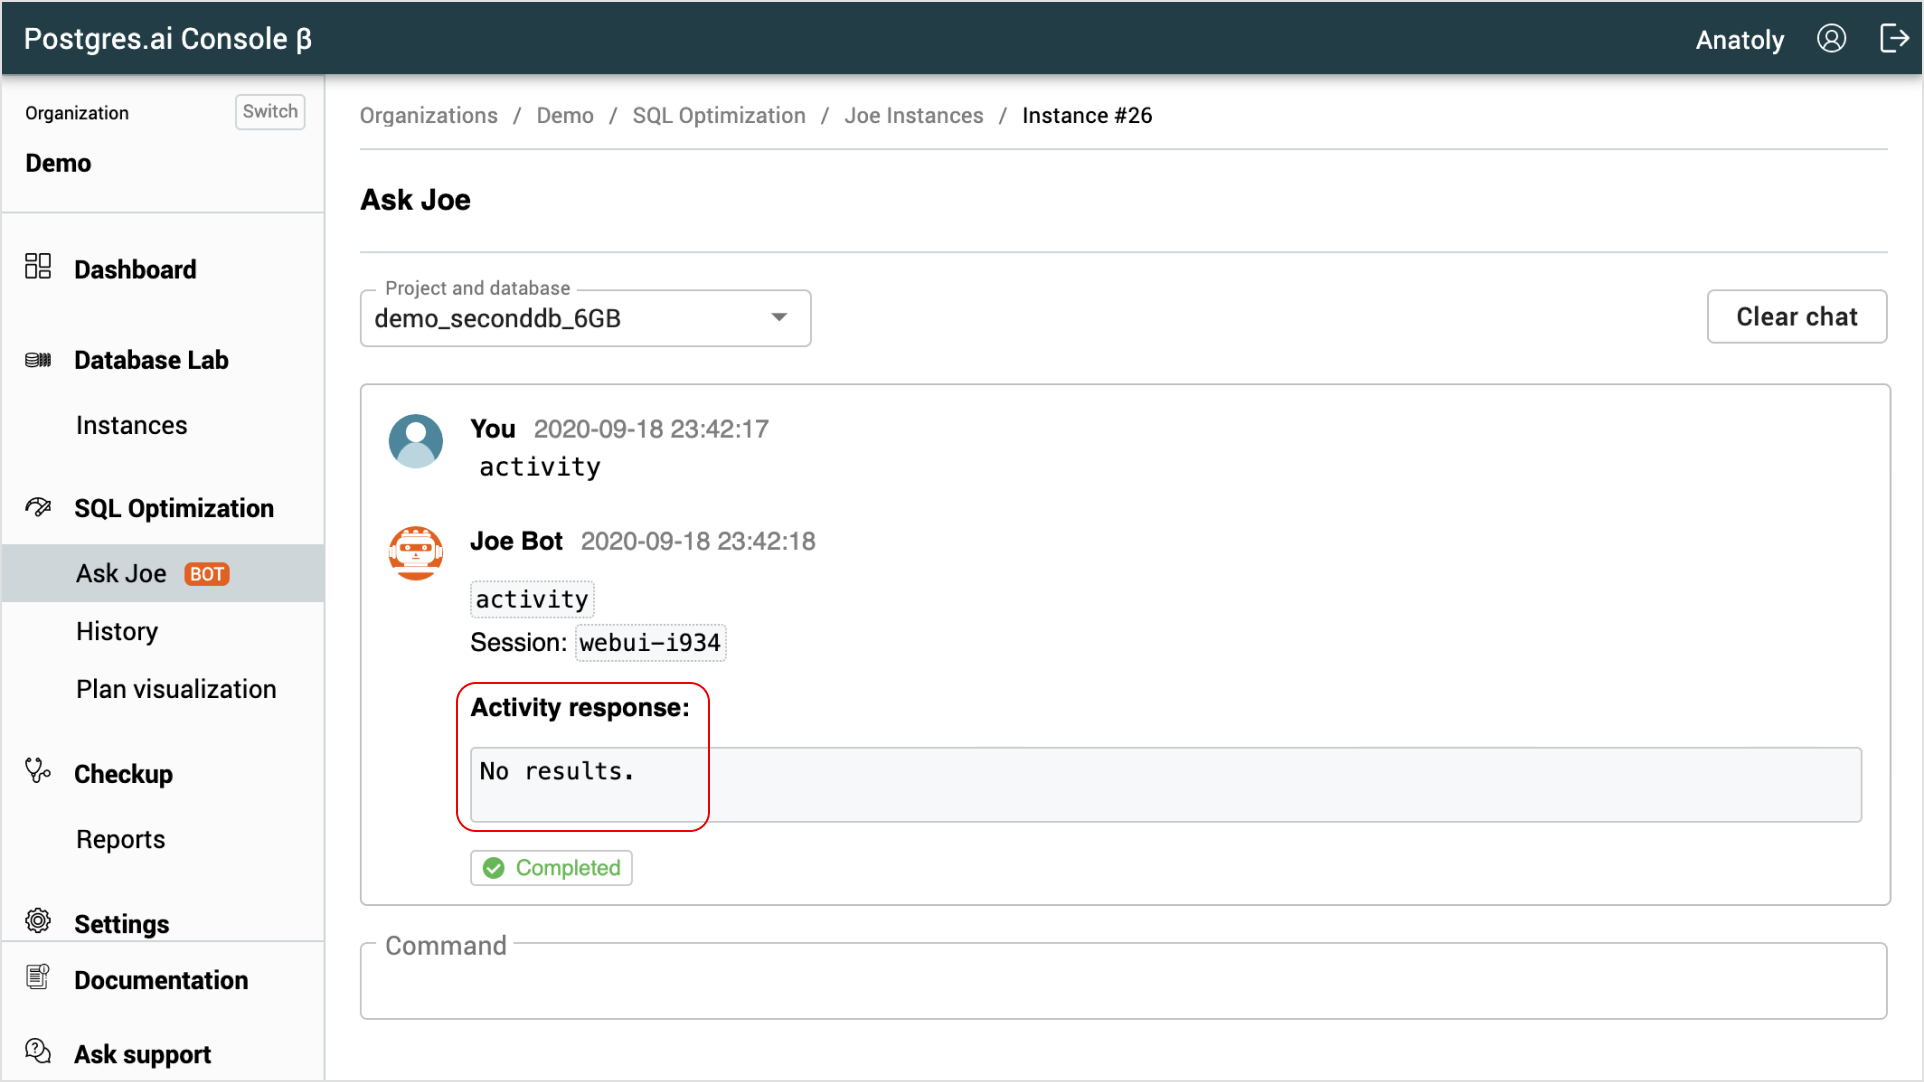Go to Demo breadcrumb link
The image size is (1924, 1082).
click(x=565, y=115)
